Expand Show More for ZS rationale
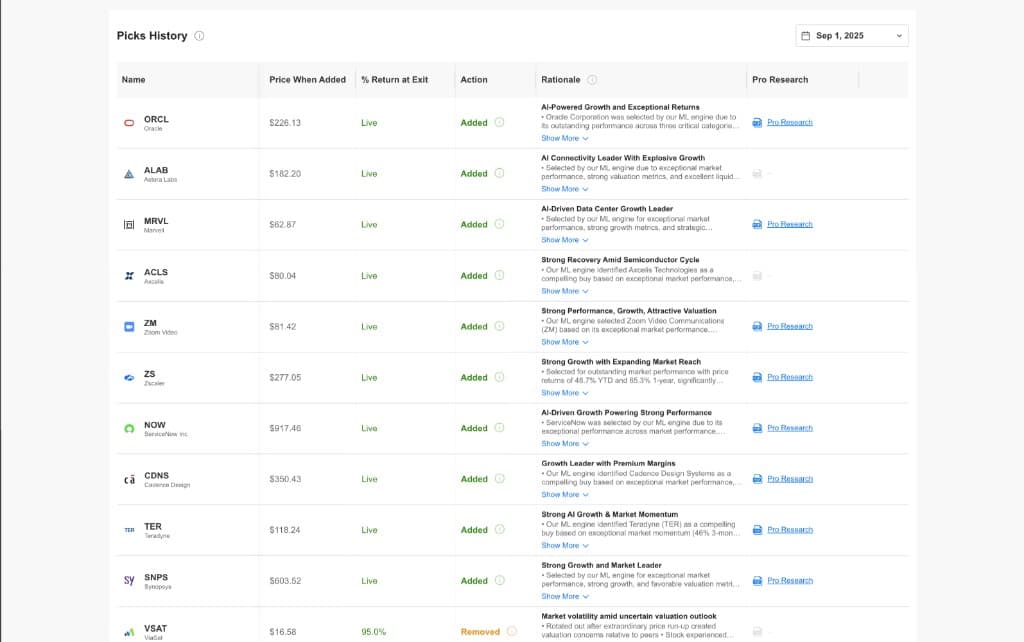Screen dimensions: 1024x642 [565, 393]
